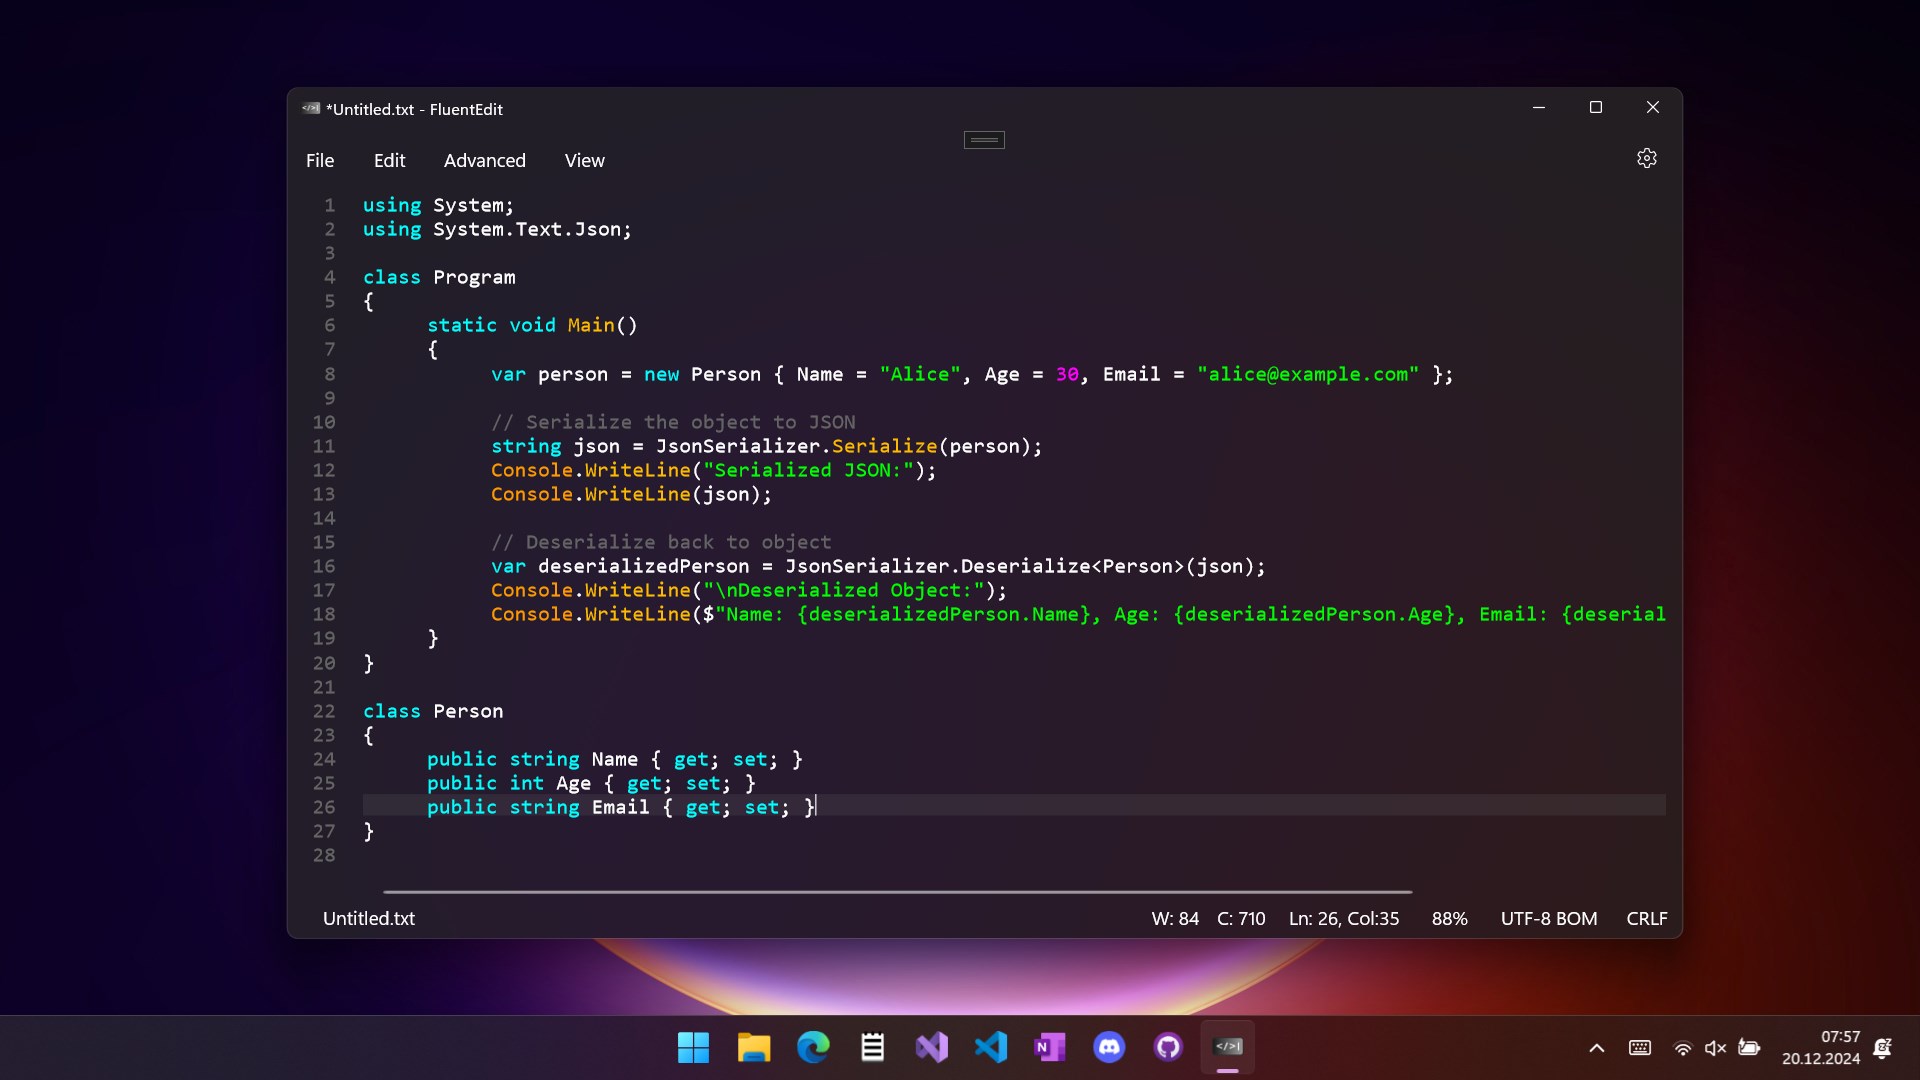Launch Microsoft Edge from the taskbar
Image resolution: width=1920 pixels, height=1080 pixels.
click(x=813, y=1047)
